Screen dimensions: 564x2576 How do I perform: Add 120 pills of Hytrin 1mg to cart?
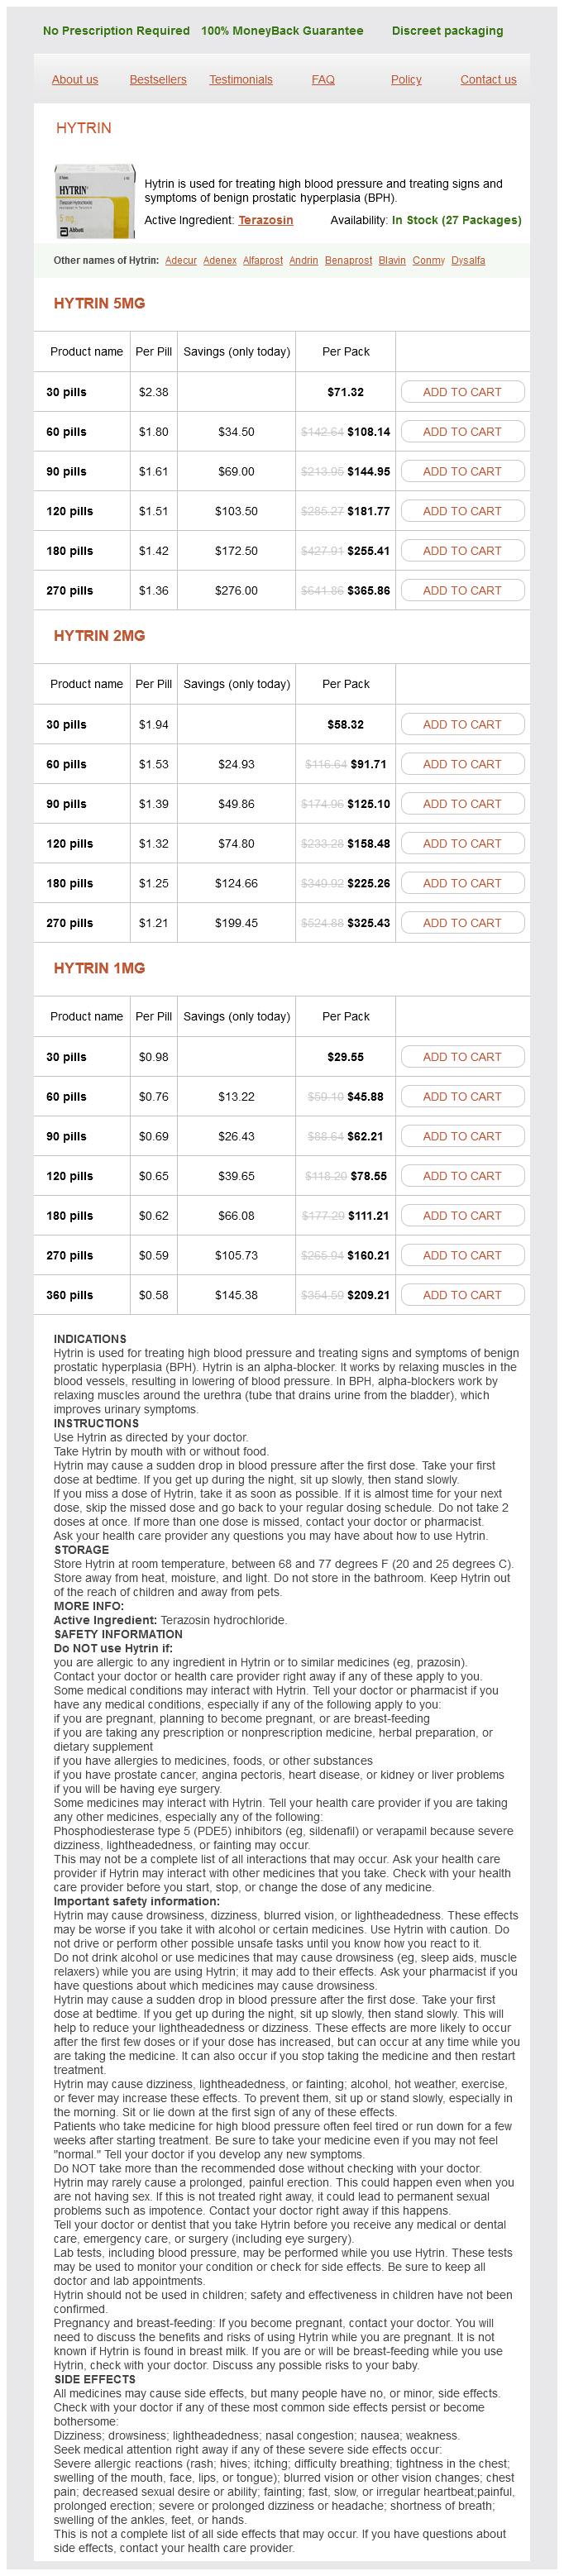point(462,1176)
